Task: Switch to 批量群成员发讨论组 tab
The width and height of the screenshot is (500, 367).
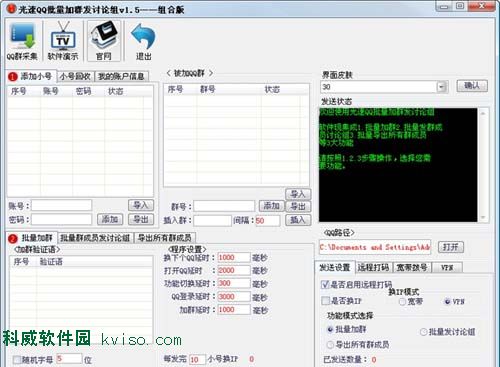Action: pyautogui.click(x=95, y=238)
